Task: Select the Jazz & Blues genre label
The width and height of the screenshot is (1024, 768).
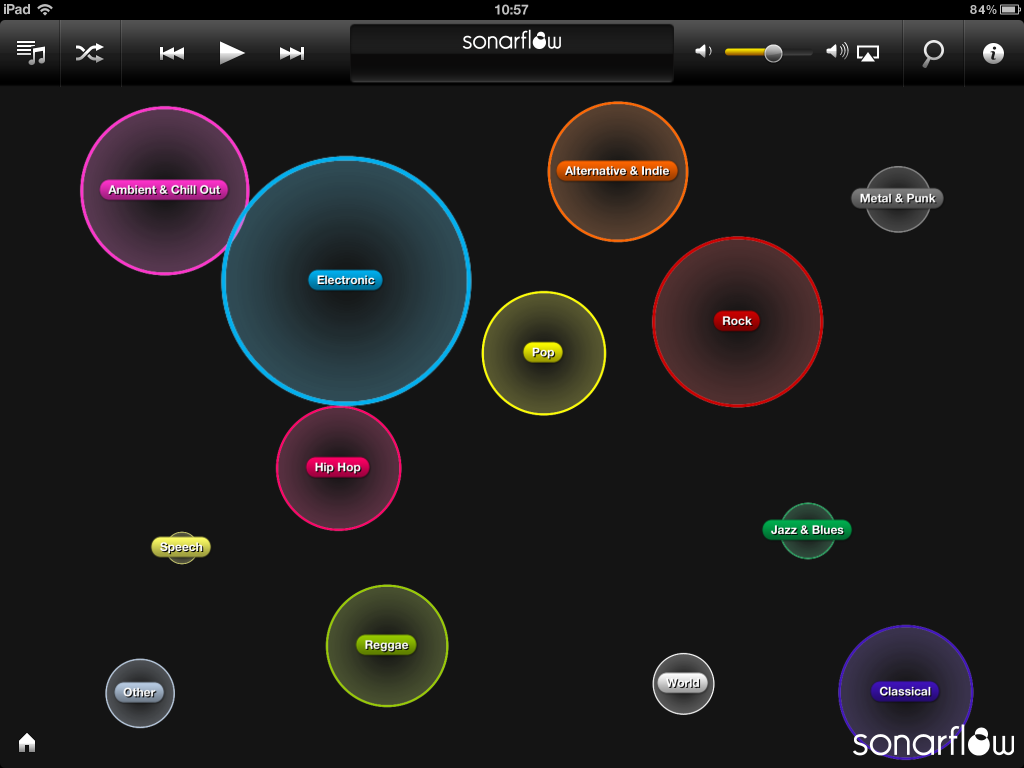Action: coord(807,530)
